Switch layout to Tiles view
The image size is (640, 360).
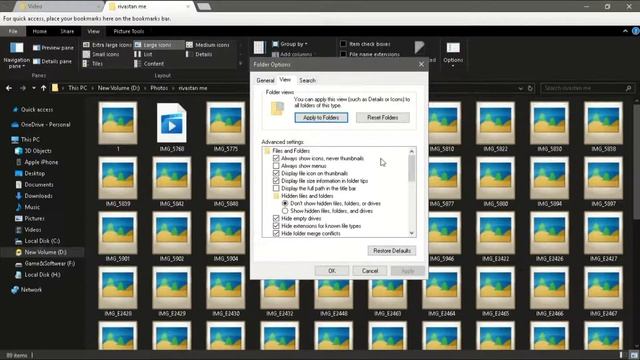(93, 64)
